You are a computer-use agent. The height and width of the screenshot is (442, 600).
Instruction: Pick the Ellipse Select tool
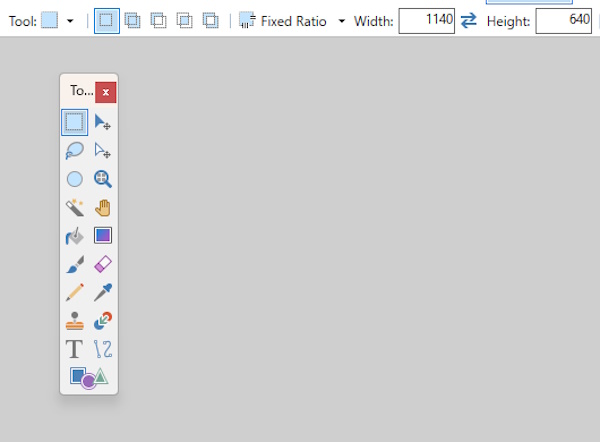pos(74,180)
